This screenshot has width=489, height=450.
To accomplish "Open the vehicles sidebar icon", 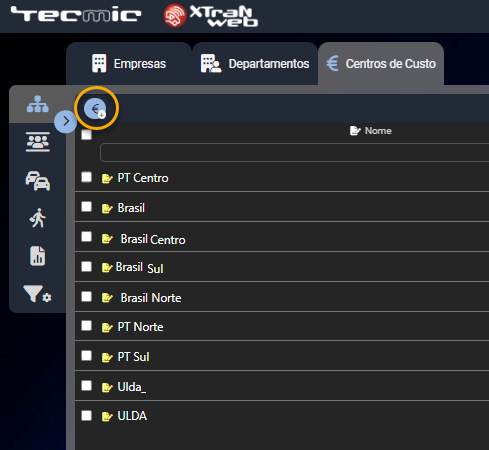I will pyautogui.click(x=38, y=181).
